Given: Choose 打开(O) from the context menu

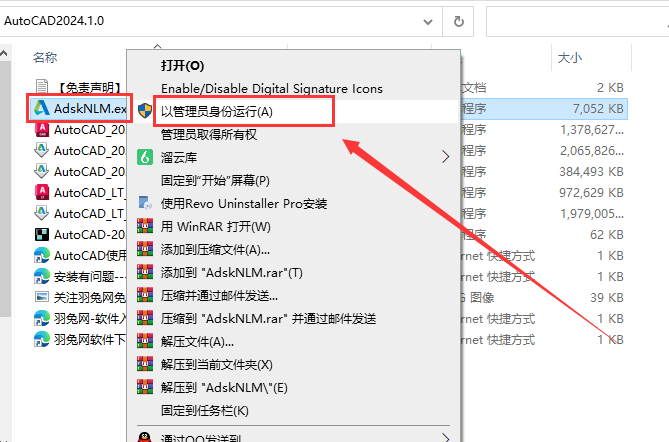Looking at the screenshot, I should (x=183, y=65).
